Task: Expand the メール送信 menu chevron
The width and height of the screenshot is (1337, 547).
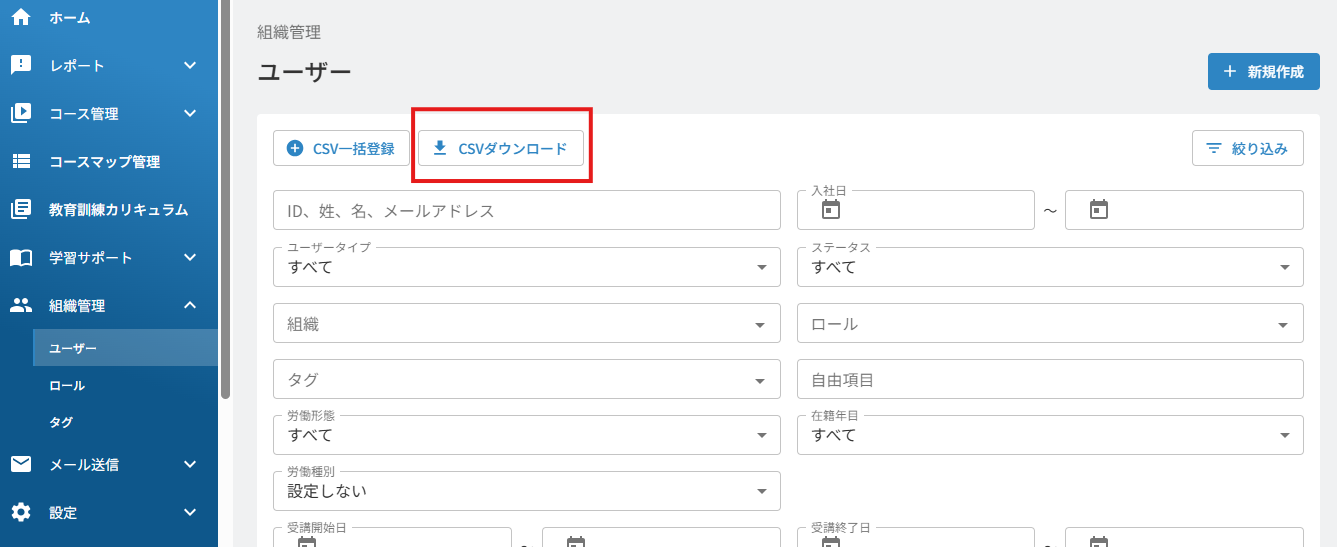Action: tap(190, 464)
